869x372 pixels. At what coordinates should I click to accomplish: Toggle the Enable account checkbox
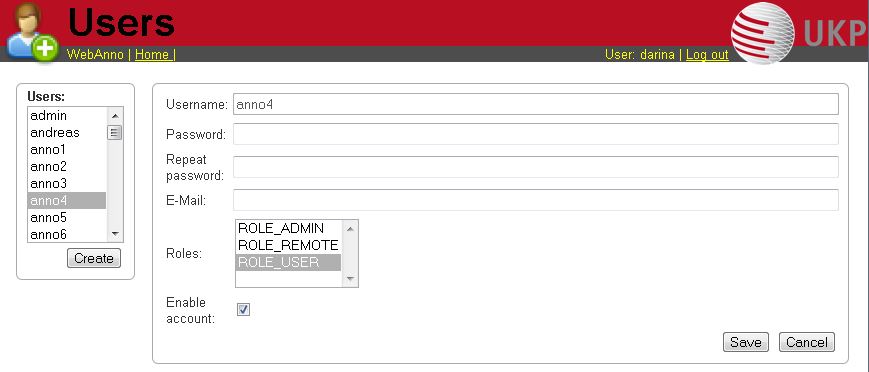coord(243,309)
